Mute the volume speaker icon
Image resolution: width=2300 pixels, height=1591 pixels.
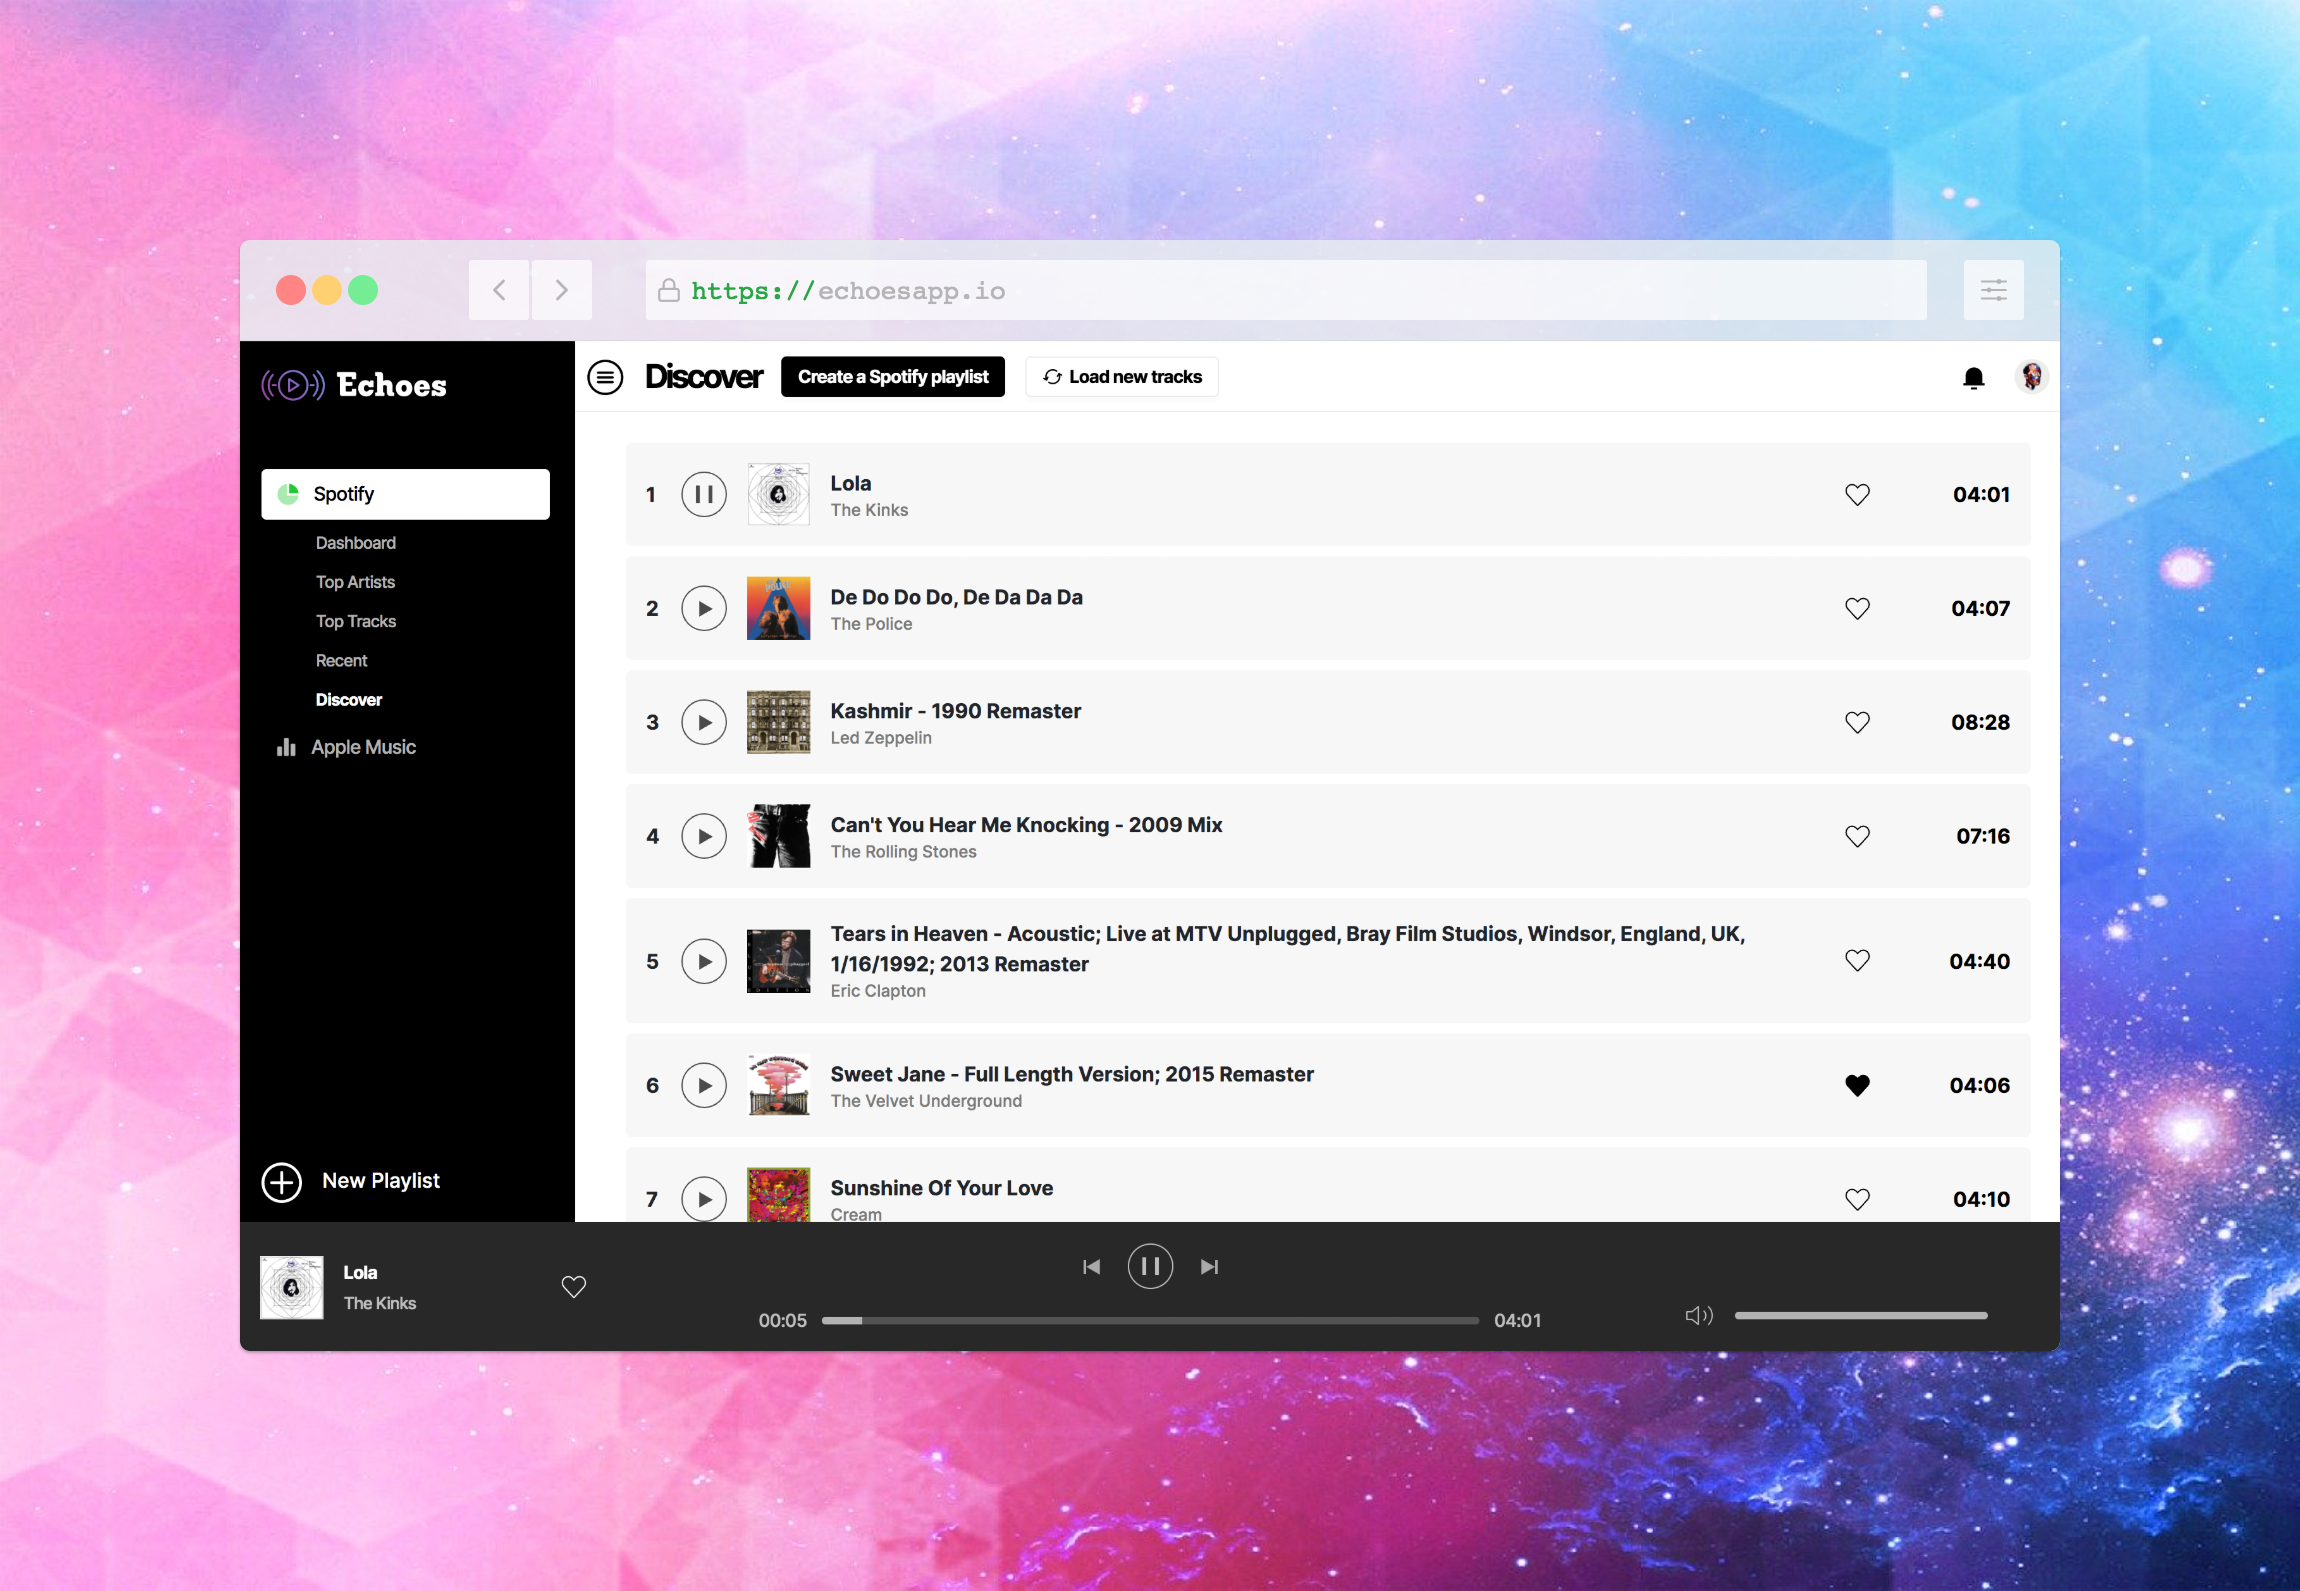click(x=1698, y=1316)
